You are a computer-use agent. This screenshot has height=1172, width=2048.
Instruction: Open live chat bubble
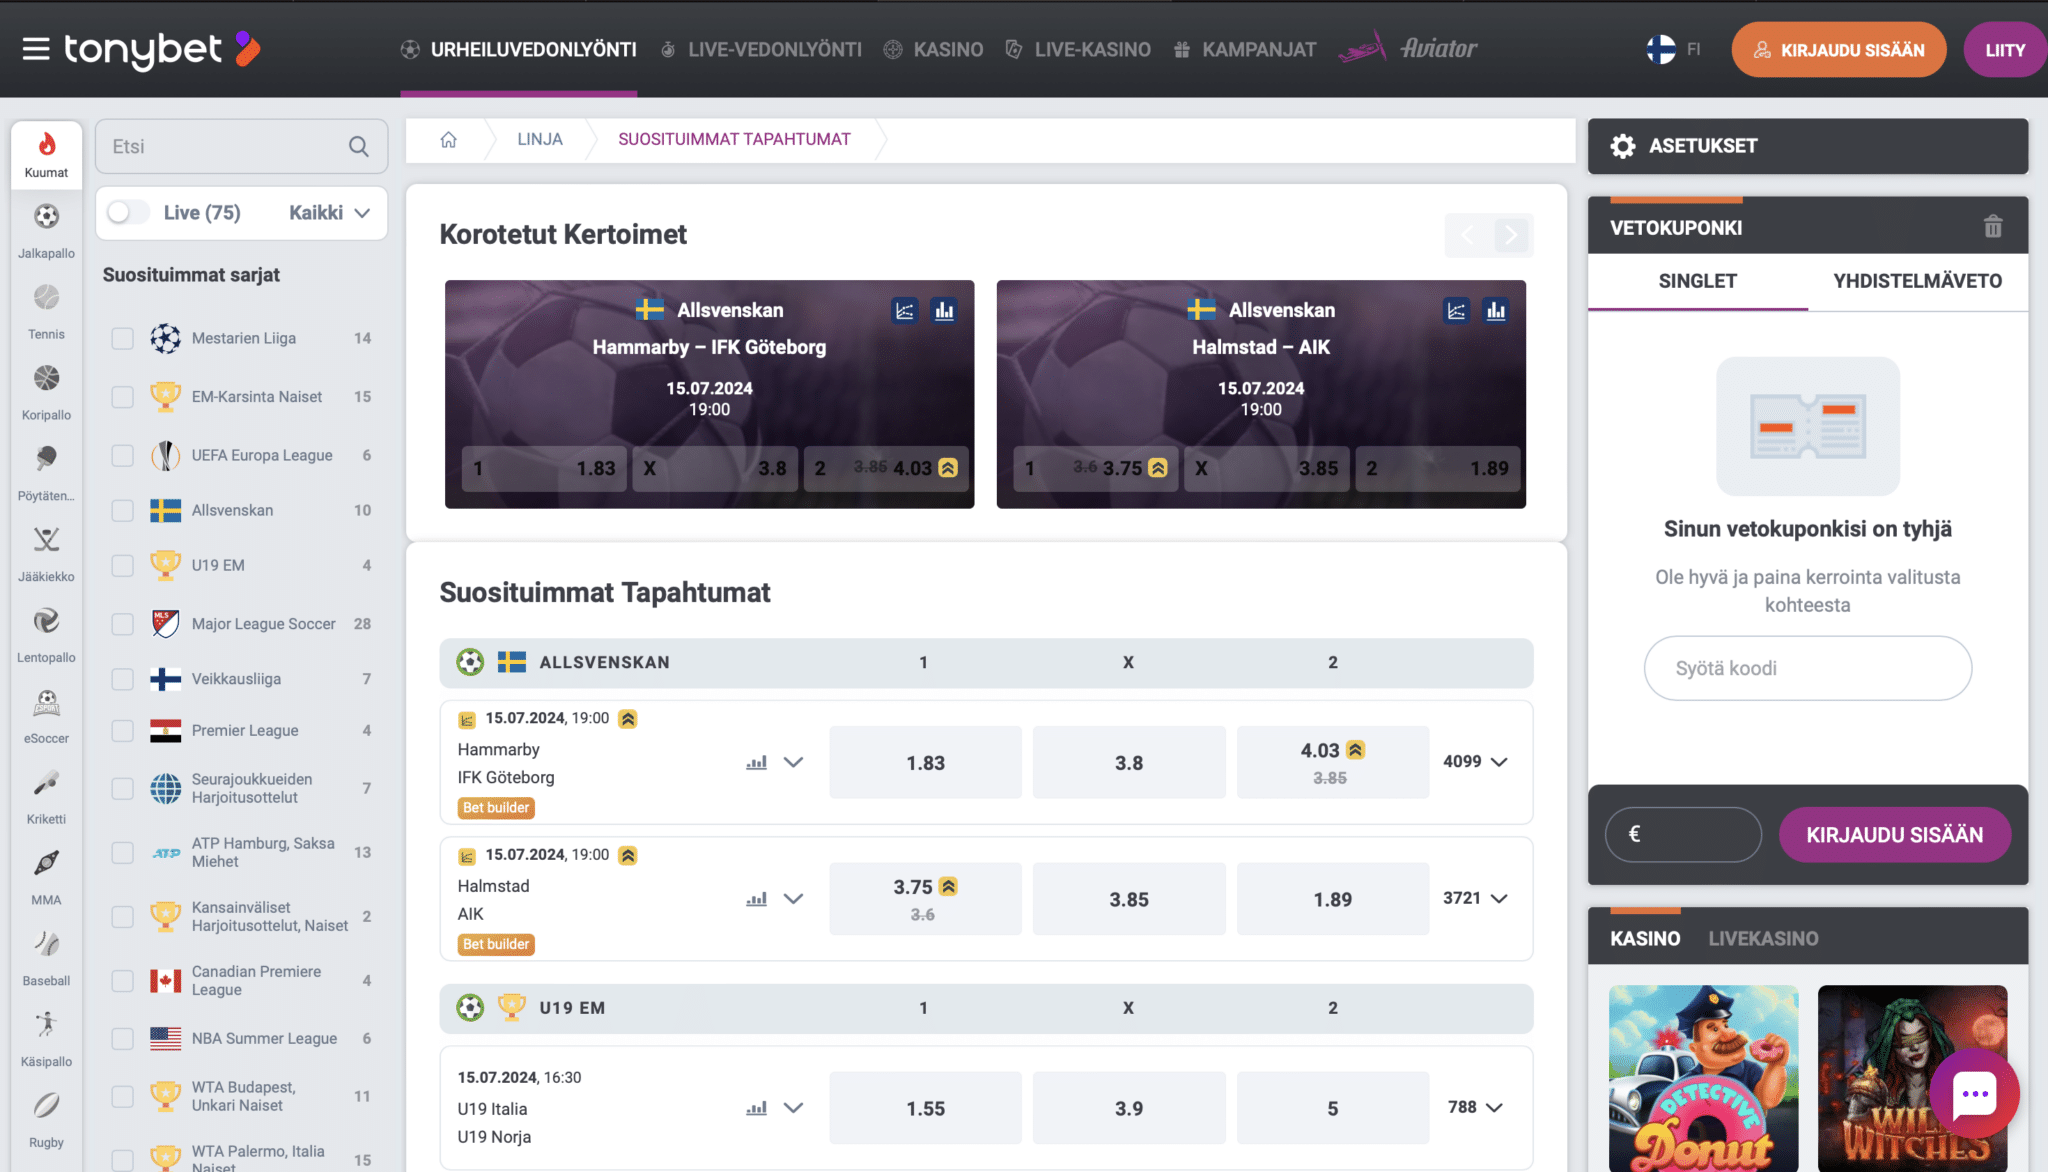coord(1974,1094)
